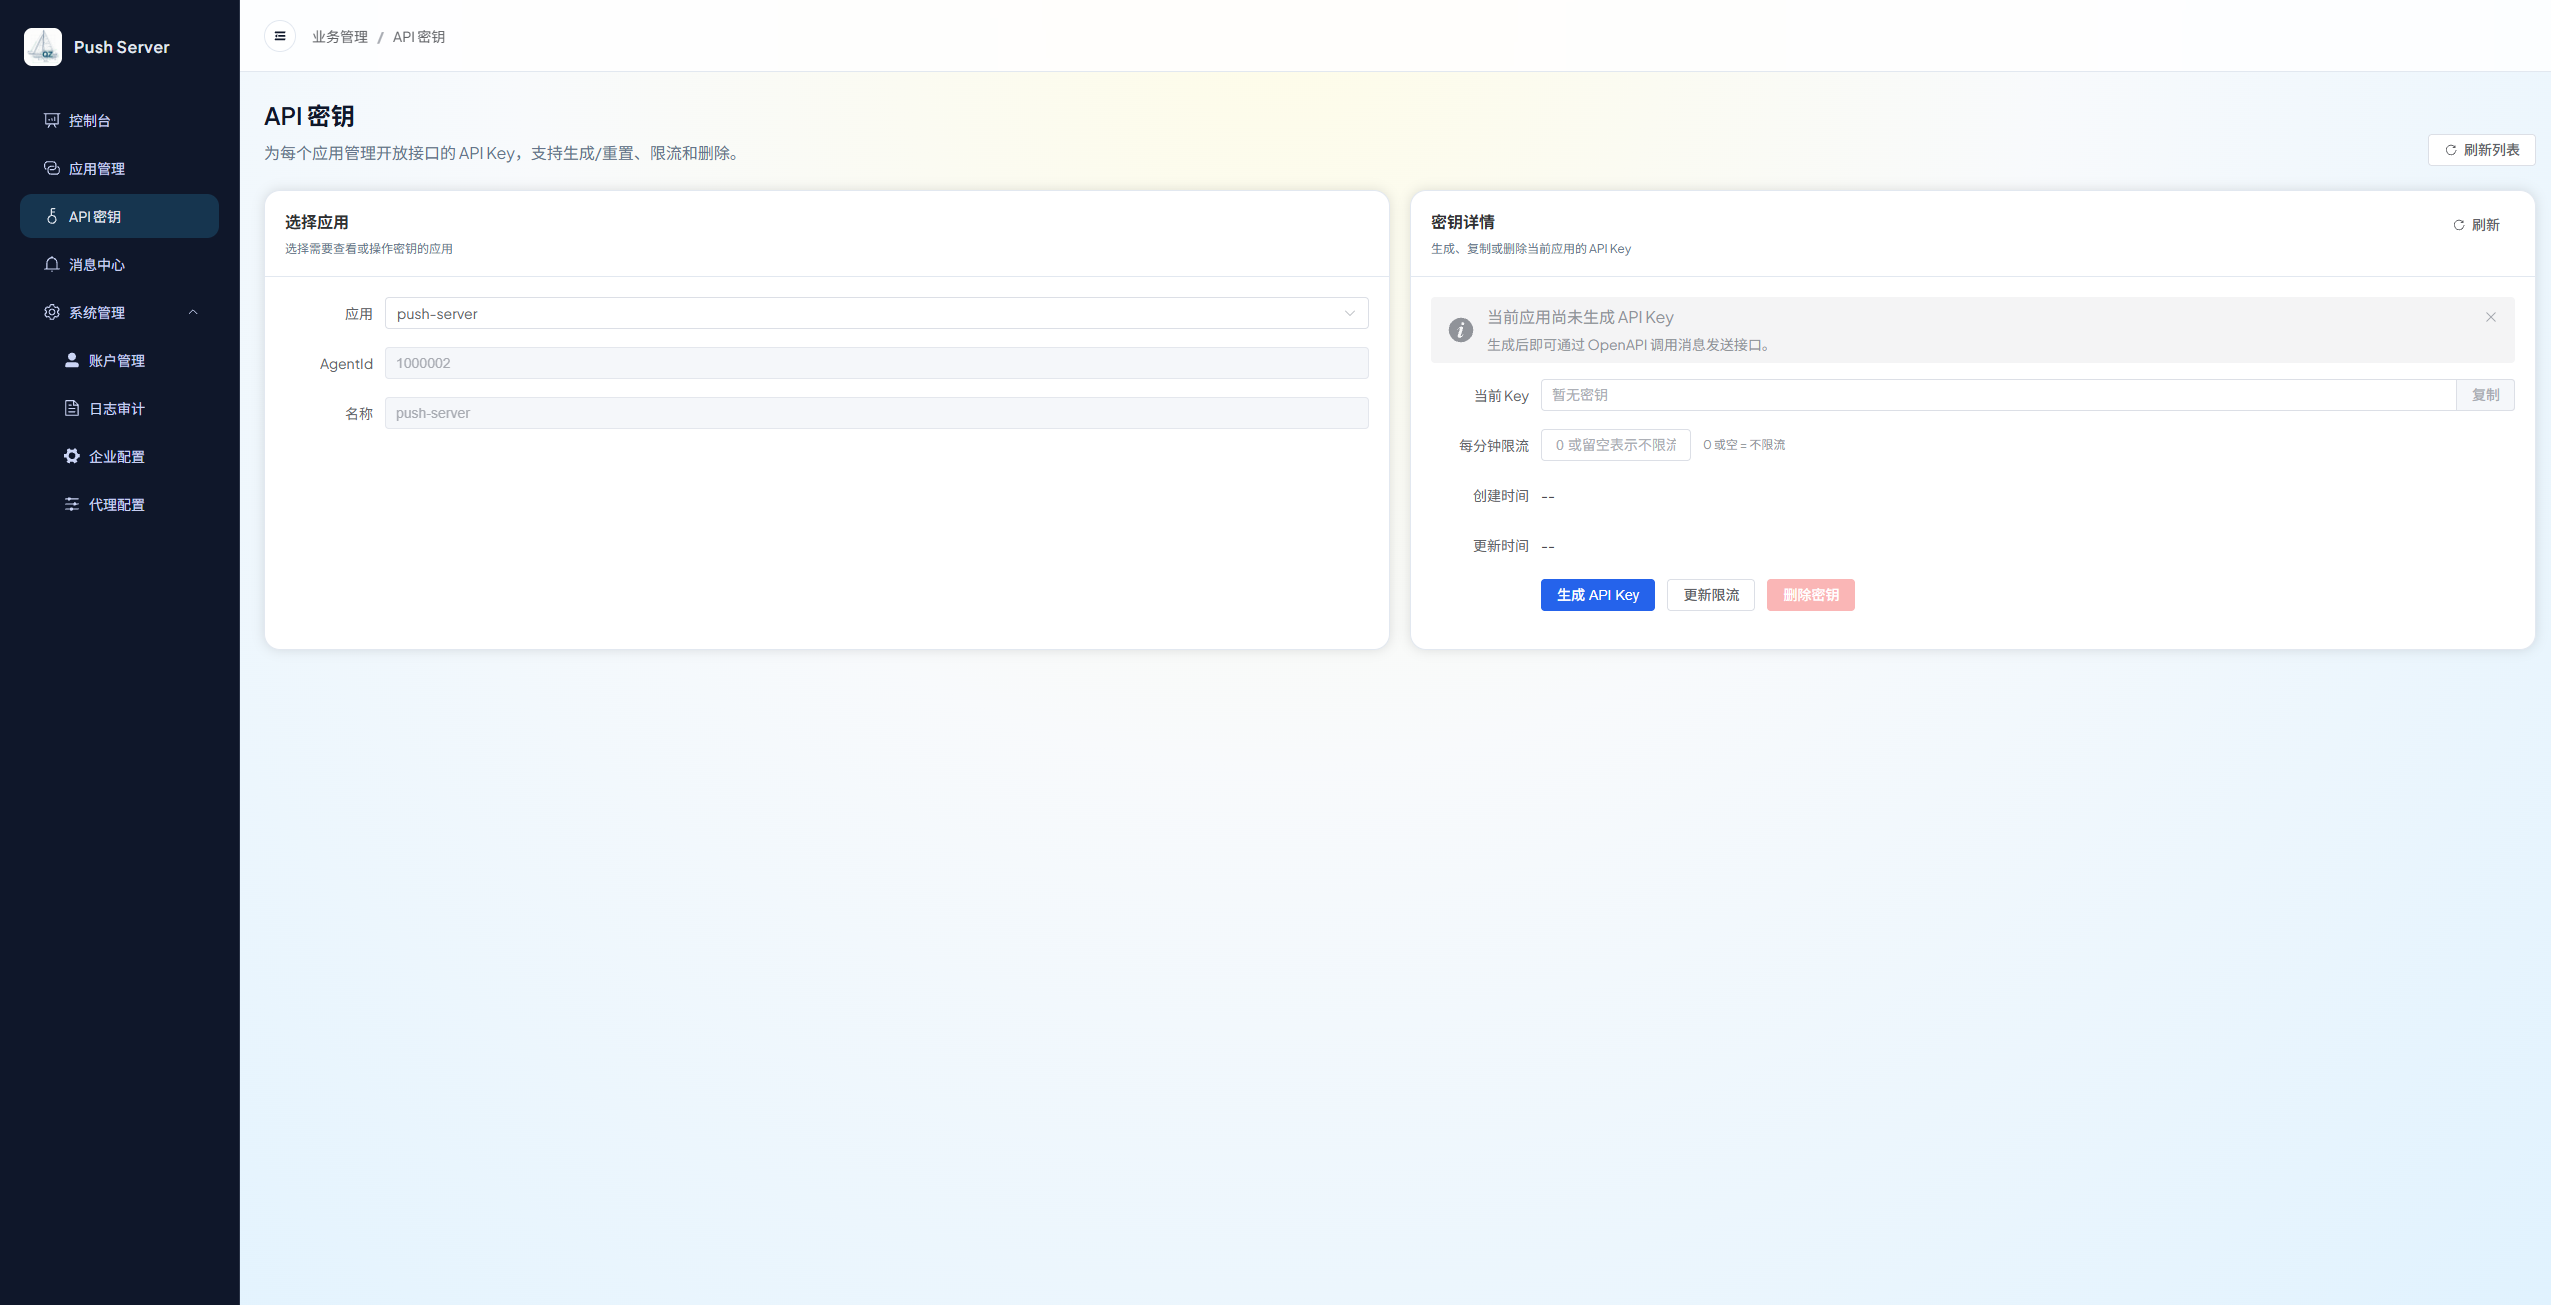Image resolution: width=2551 pixels, height=1305 pixels.
Task: Dismiss the API Key info alert
Action: point(2490,317)
